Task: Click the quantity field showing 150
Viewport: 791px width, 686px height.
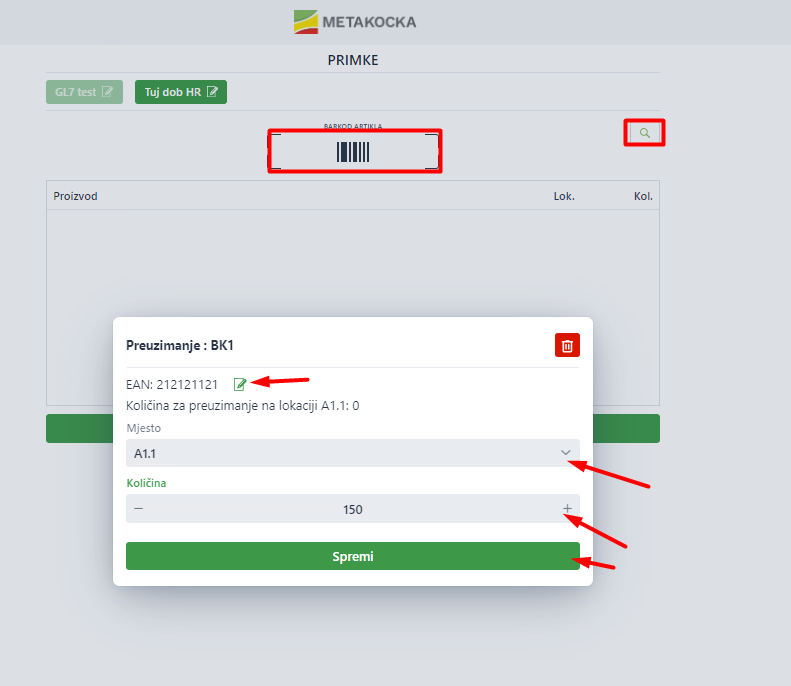Action: [353, 509]
